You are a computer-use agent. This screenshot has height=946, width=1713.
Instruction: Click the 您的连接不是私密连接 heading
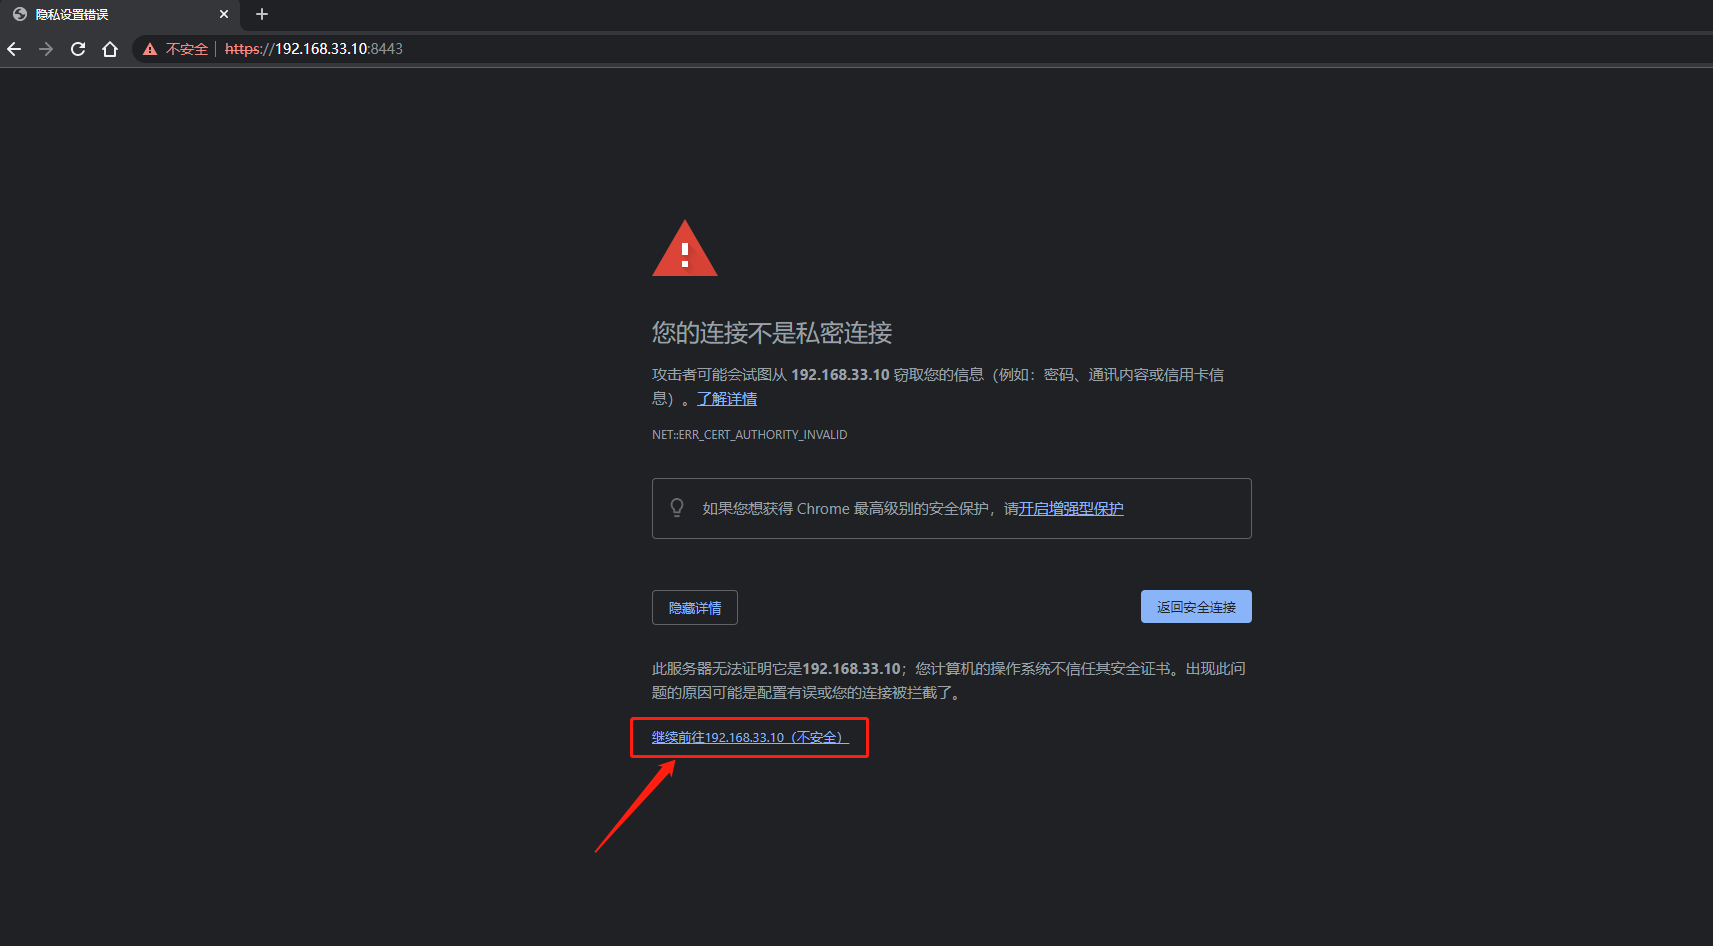pyautogui.click(x=772, y=333)
